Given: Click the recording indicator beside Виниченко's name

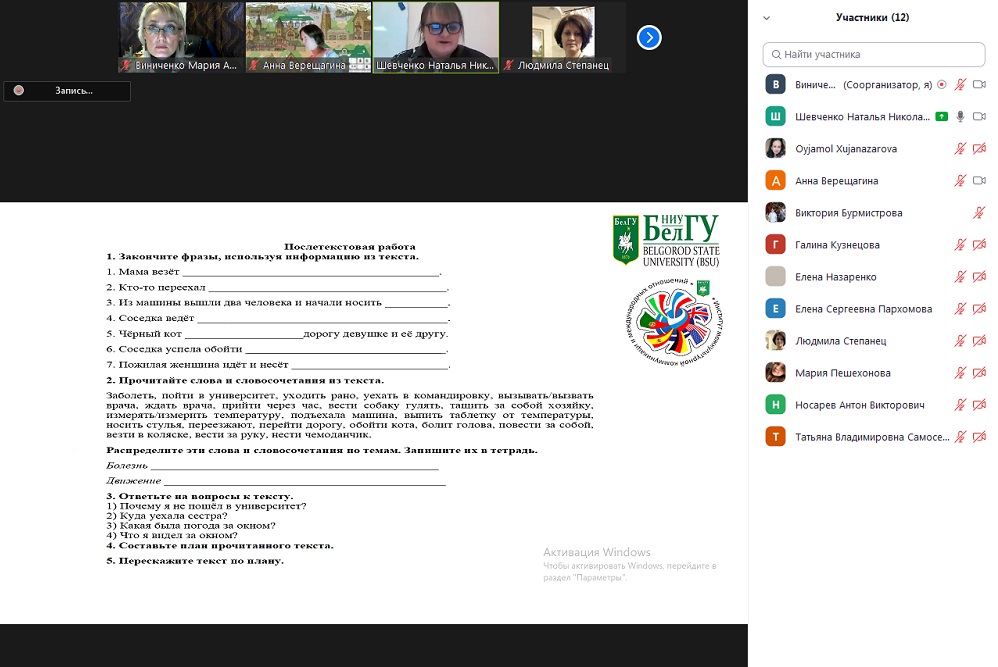Looking at the screenshot, I should pos(941,85).
